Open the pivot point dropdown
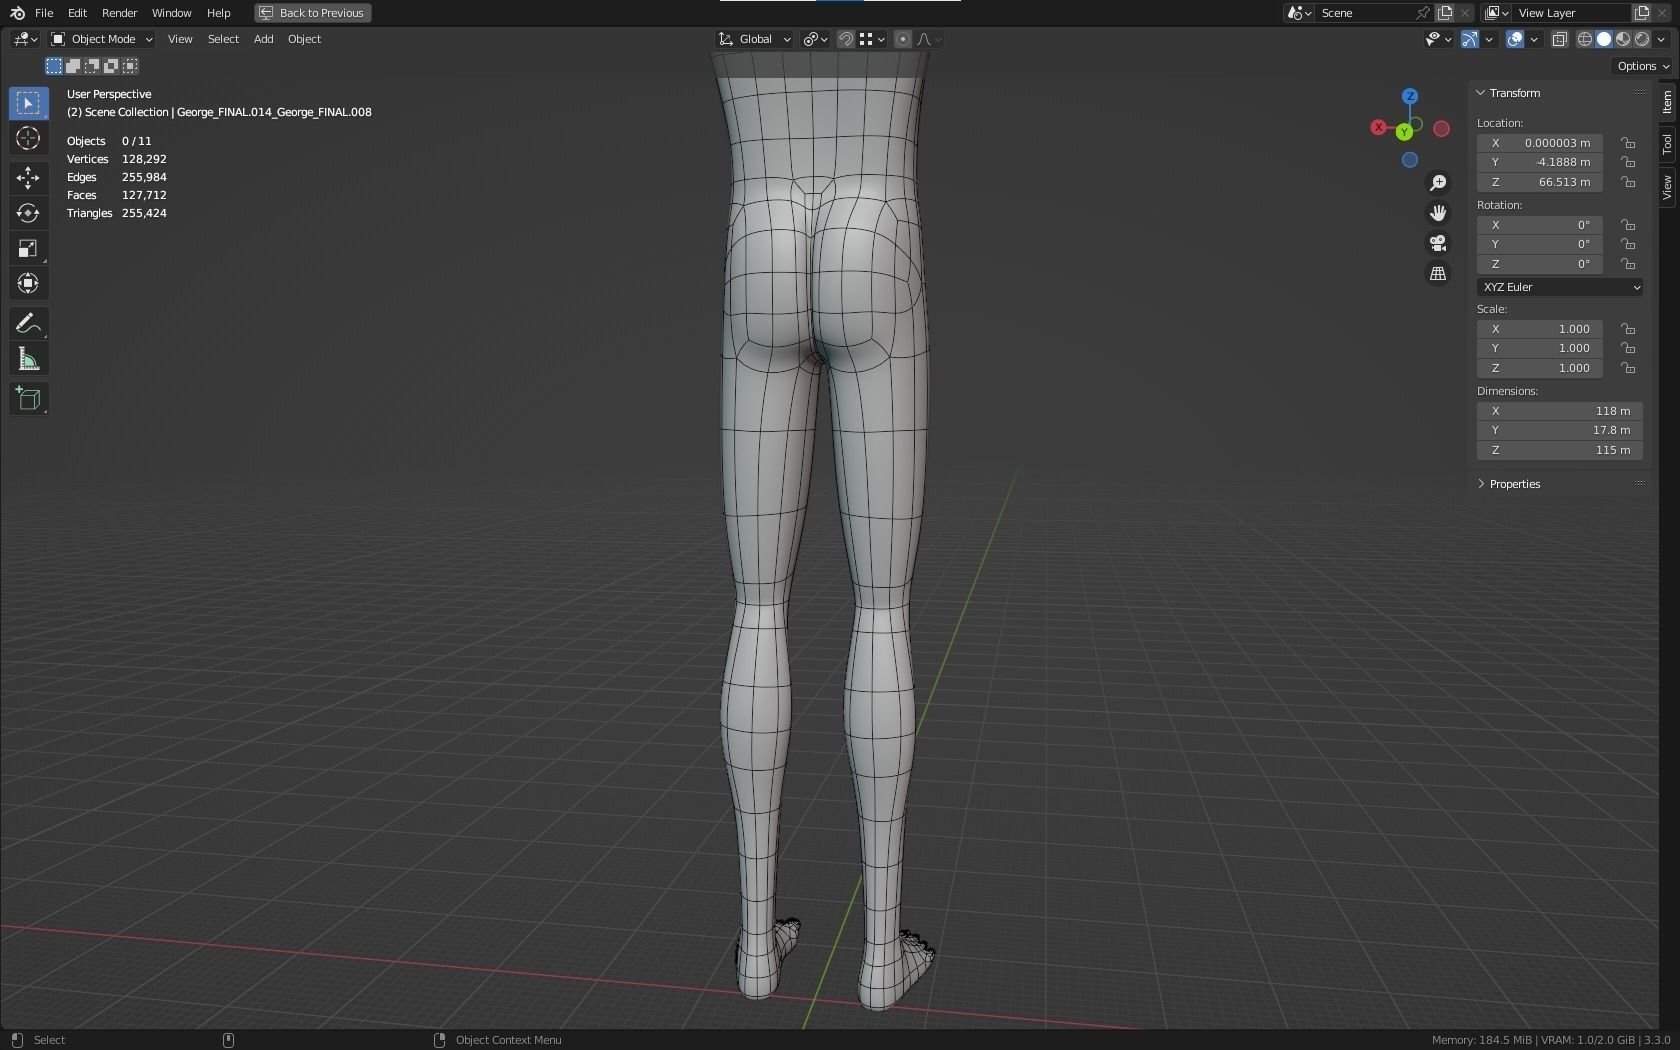1680x1050 pixels. tap(815, 39)
